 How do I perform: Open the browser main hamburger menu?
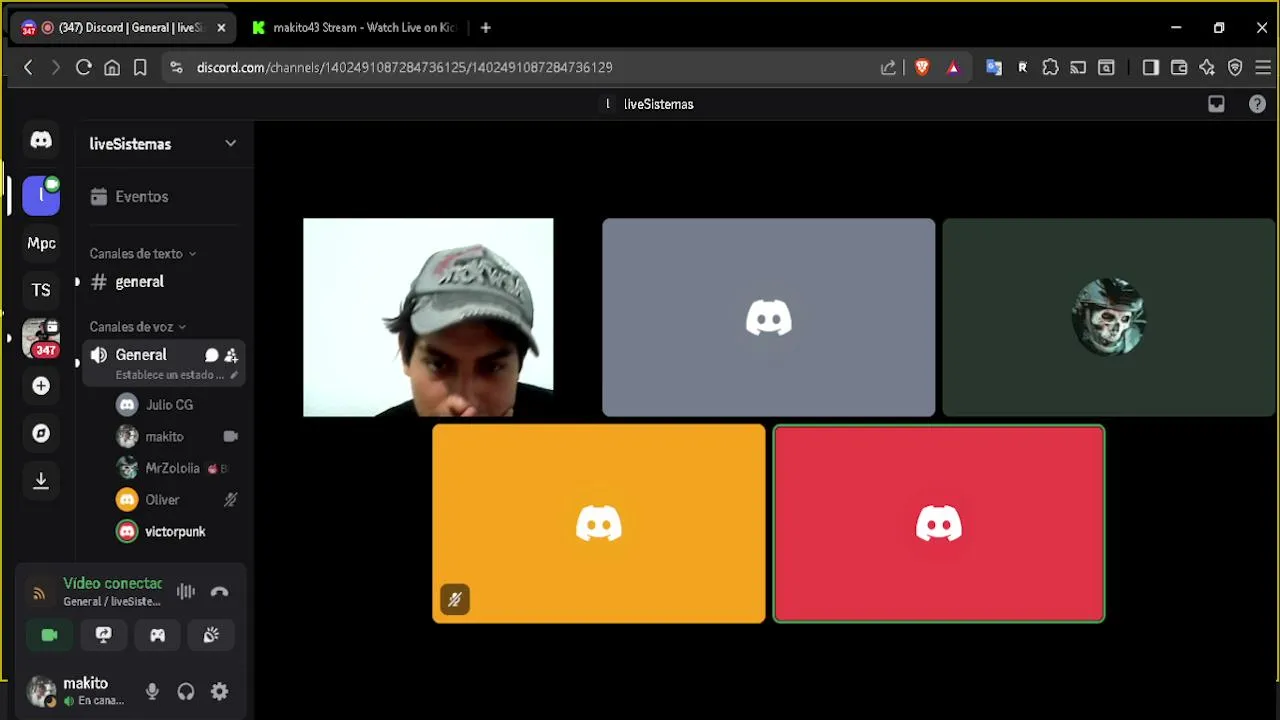pyautogui.click(x=1263, y=67)
